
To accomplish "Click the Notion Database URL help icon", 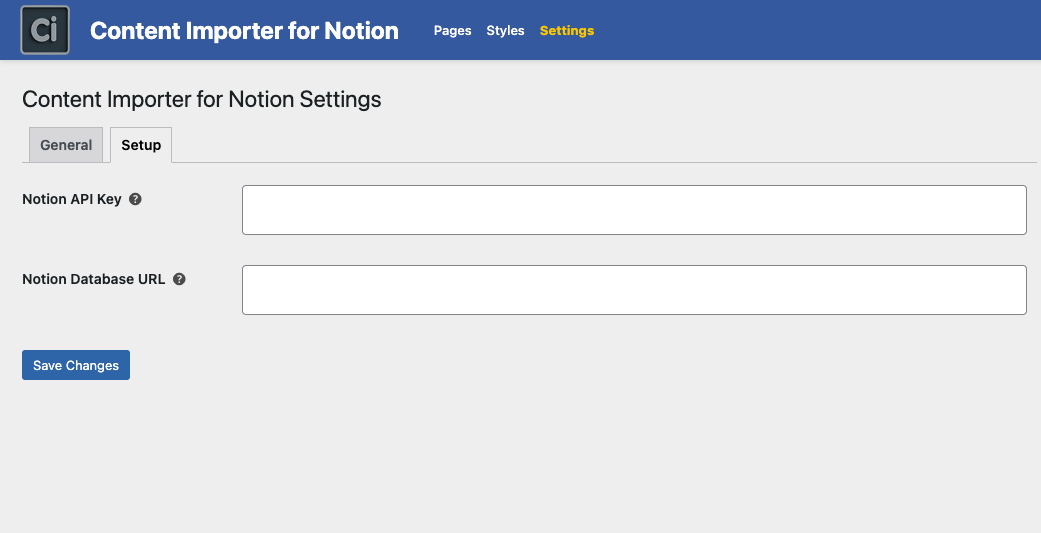I will pyautogui.click(x=179, y=279).
